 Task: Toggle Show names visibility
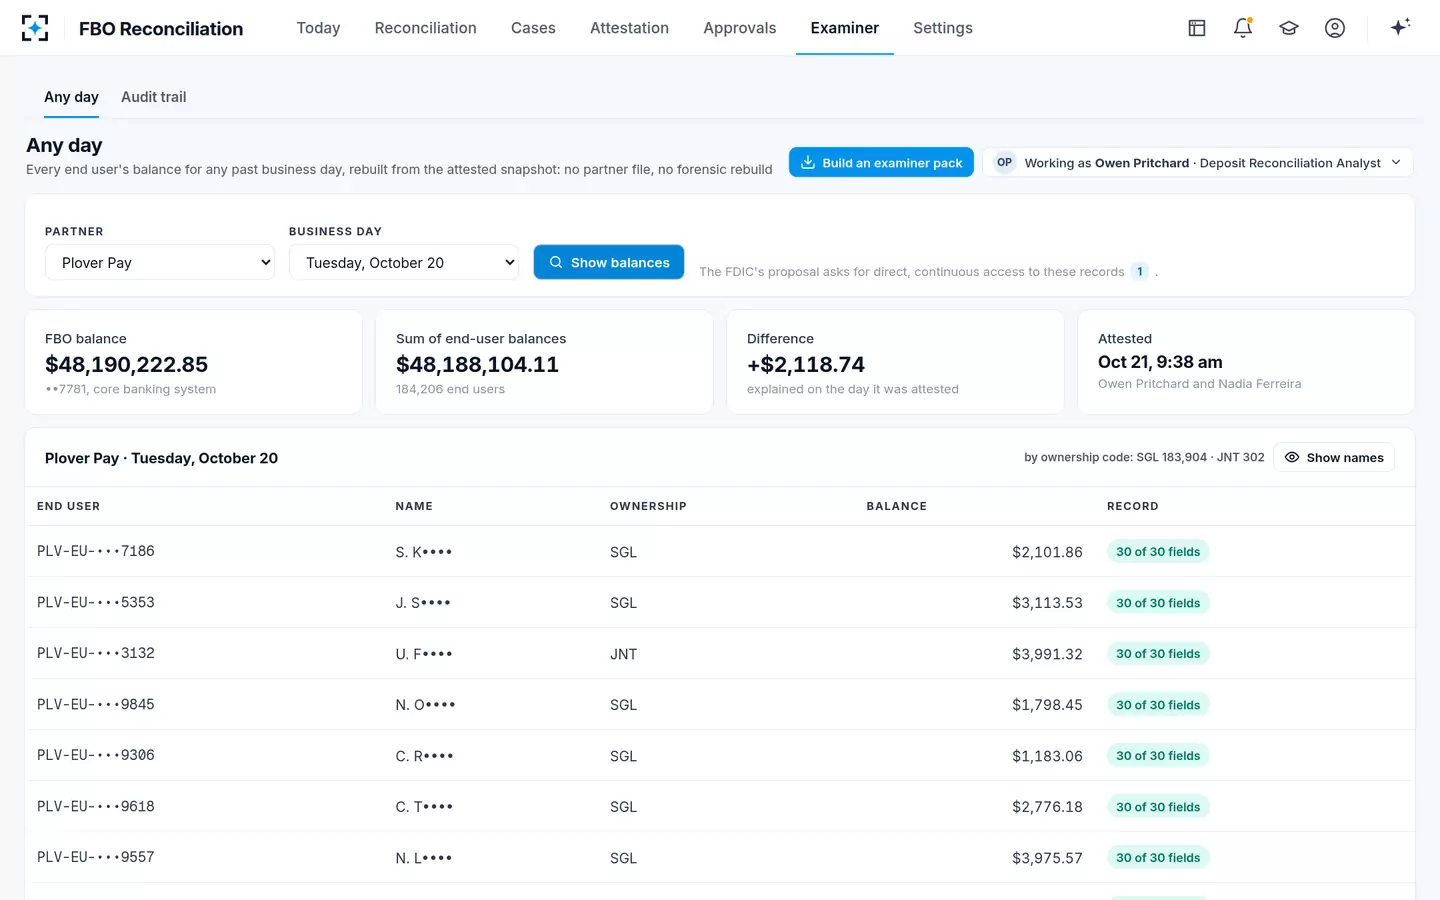tap(1334, 457)
